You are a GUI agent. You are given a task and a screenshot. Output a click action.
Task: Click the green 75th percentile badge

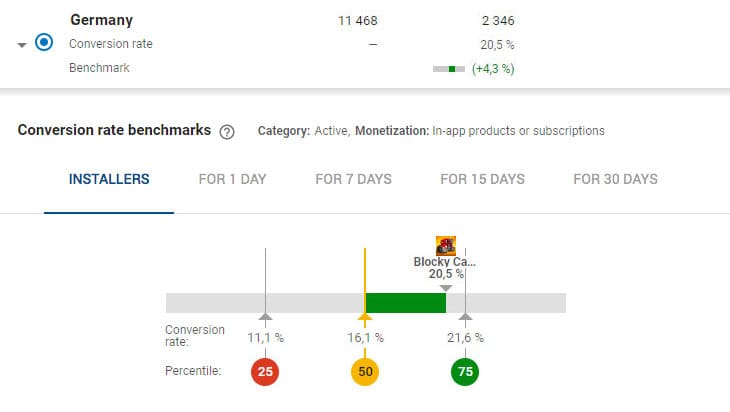465,372
